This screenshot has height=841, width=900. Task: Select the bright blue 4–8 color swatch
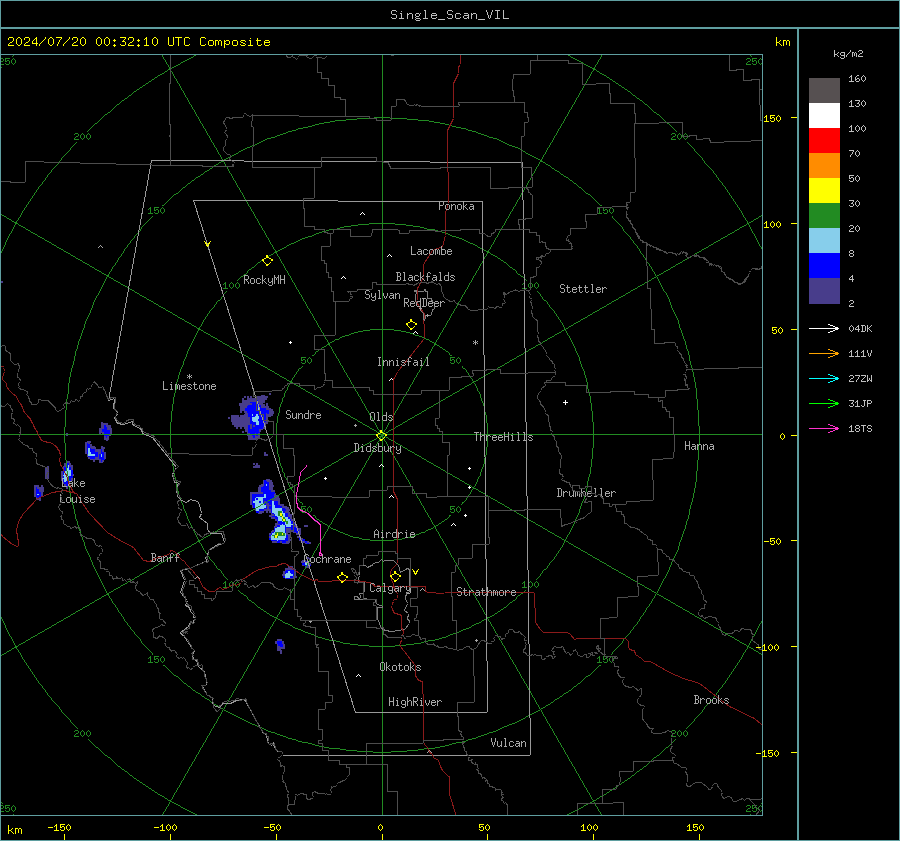[824, 266]
